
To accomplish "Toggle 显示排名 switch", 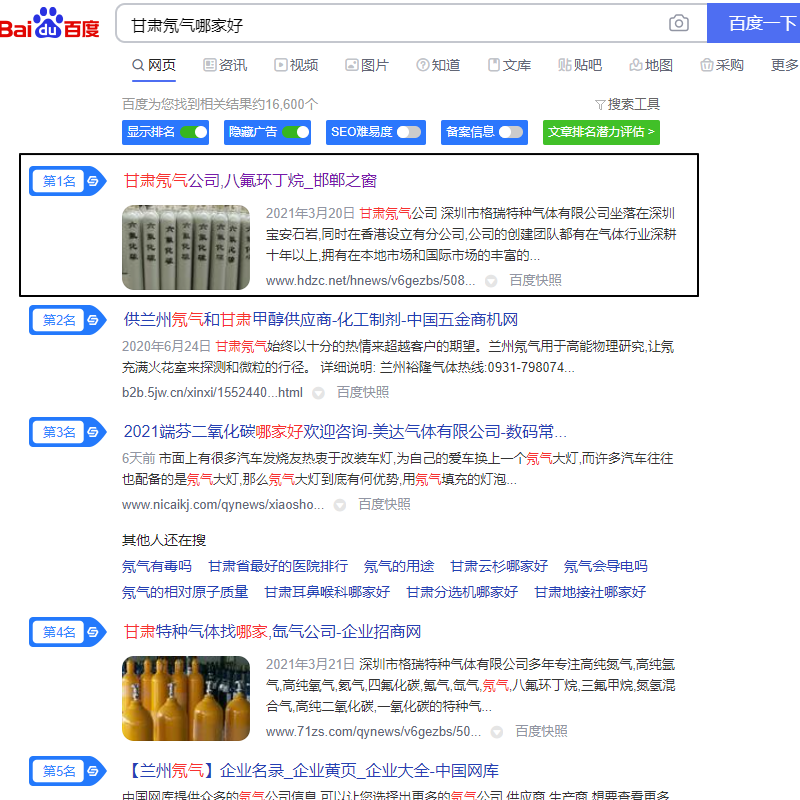I will tap(194, 132).
